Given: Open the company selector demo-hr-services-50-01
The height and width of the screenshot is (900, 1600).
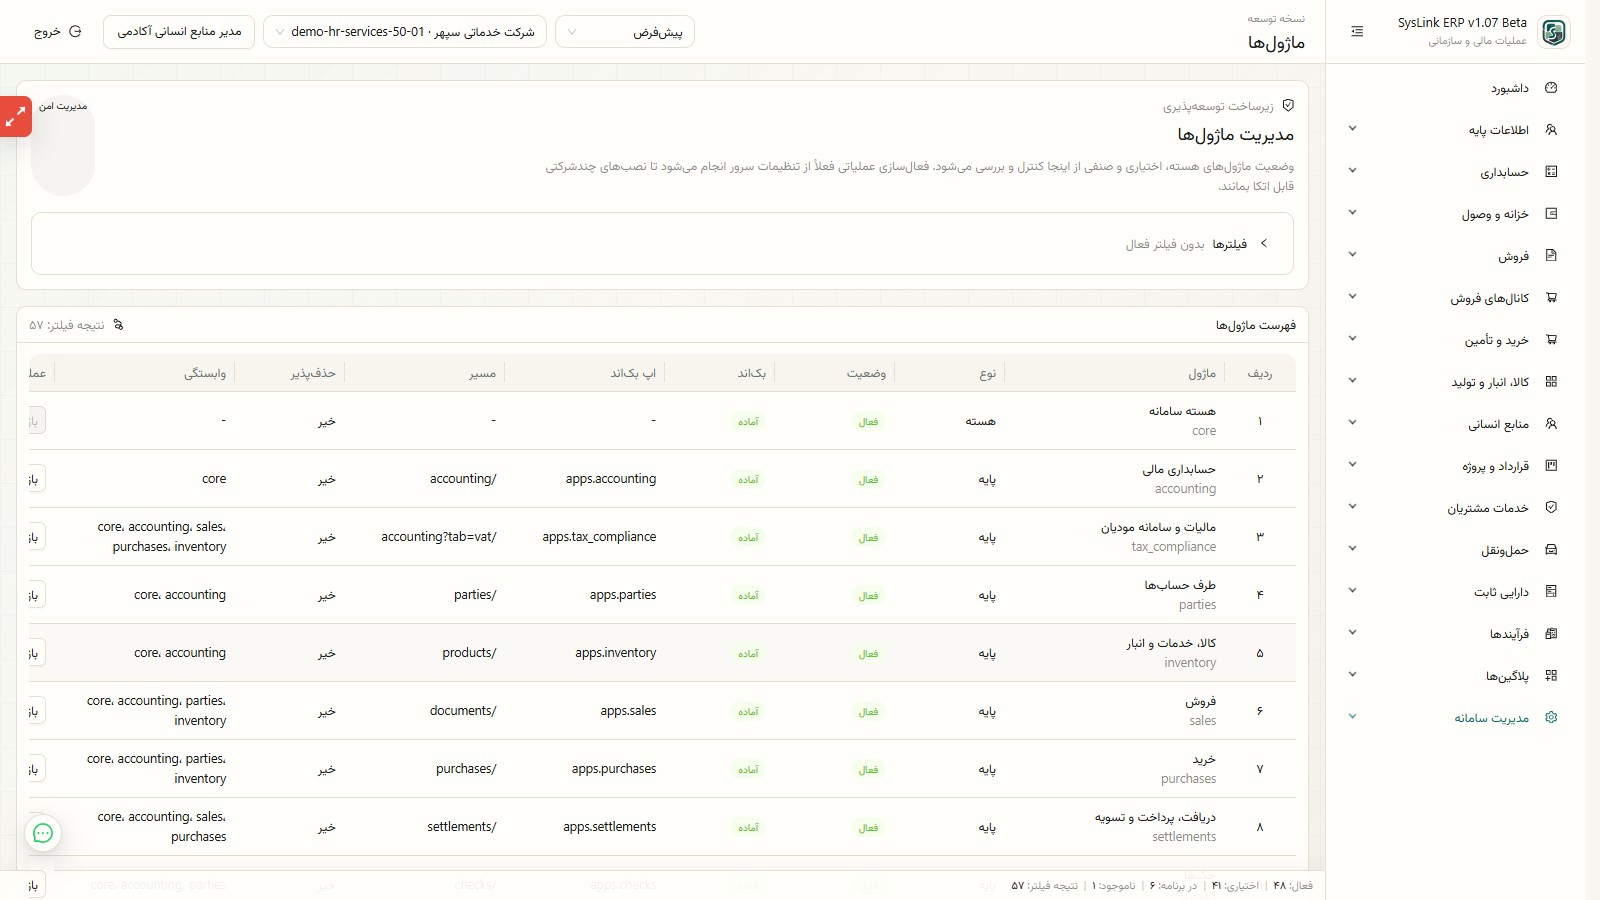Looking at the screenshot, I should coord(405,32).
